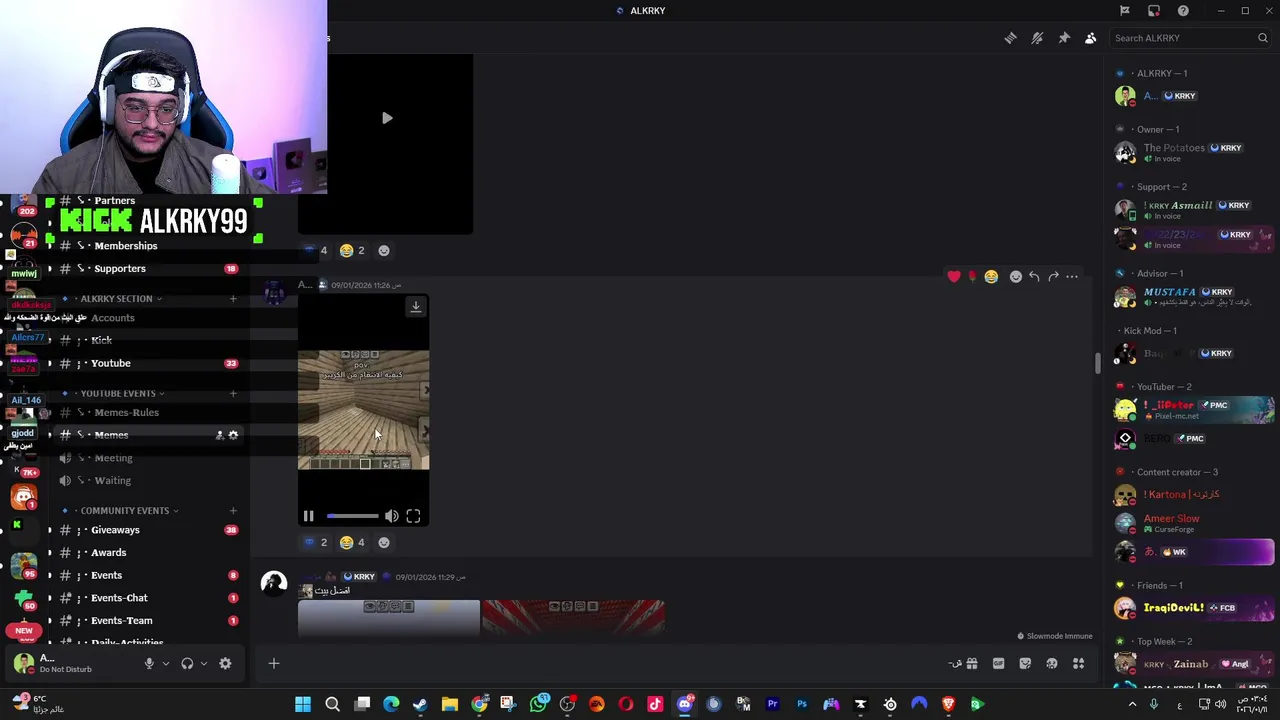Open the apps launcher icon in message bar
1280x720 pixels.
coord(1079,663)
